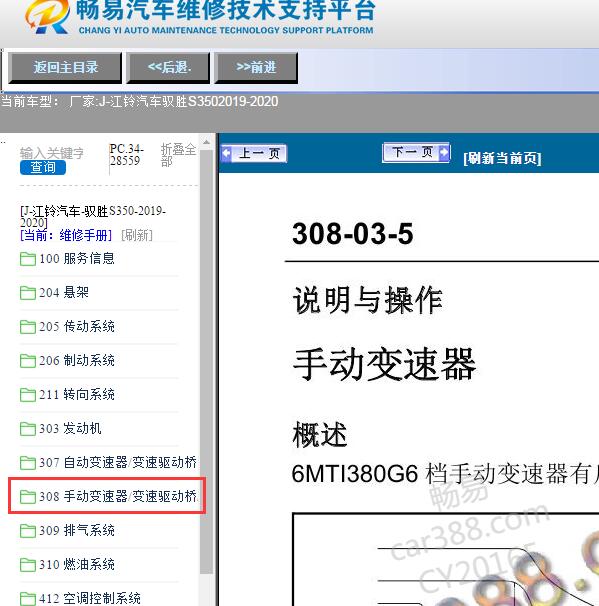Expand 310 燃油系统 tree item
Image resolution: width=599 pixels, height=606 pixels.
pyautogui.click(x=77, y=565)
